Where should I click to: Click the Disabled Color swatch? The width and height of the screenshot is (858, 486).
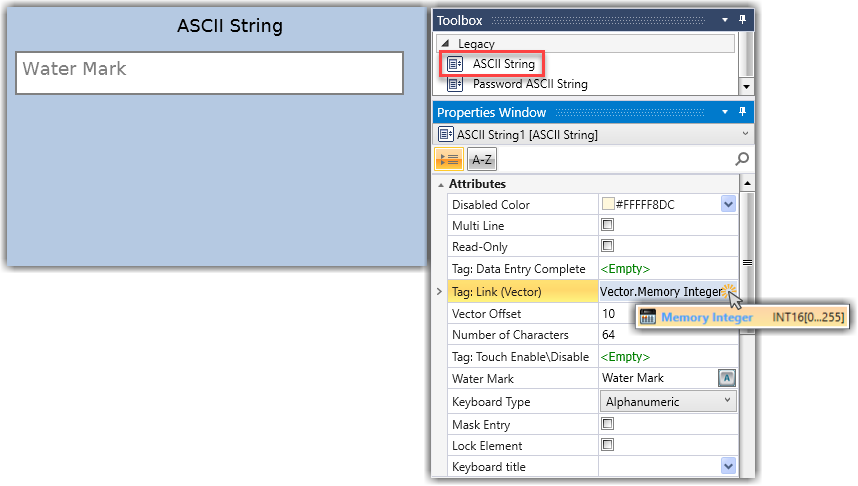(x=608, y=205)
